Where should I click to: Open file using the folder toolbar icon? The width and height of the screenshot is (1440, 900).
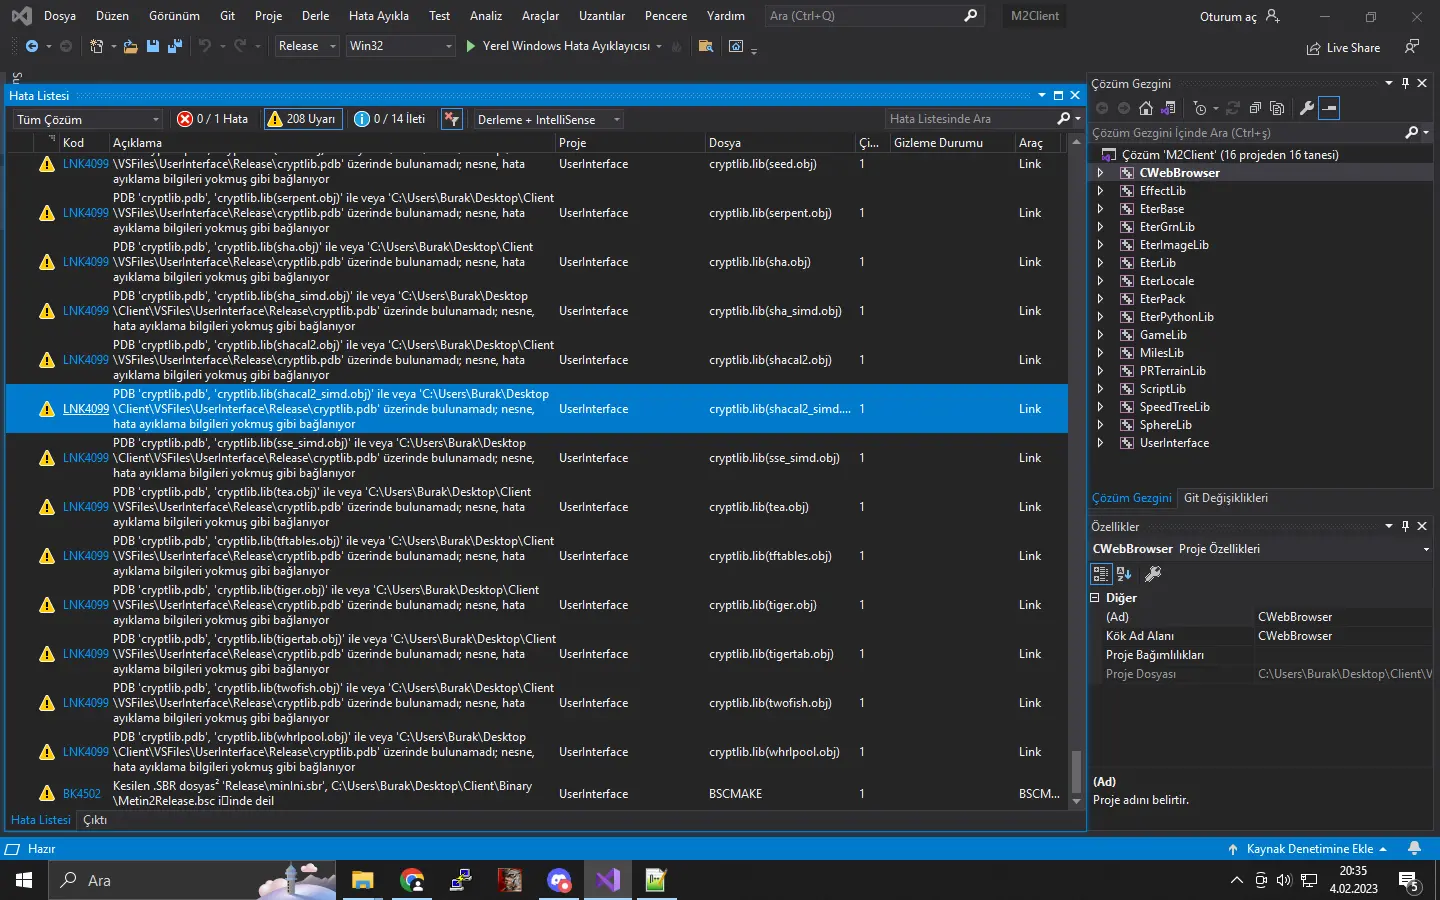(130, 46)
